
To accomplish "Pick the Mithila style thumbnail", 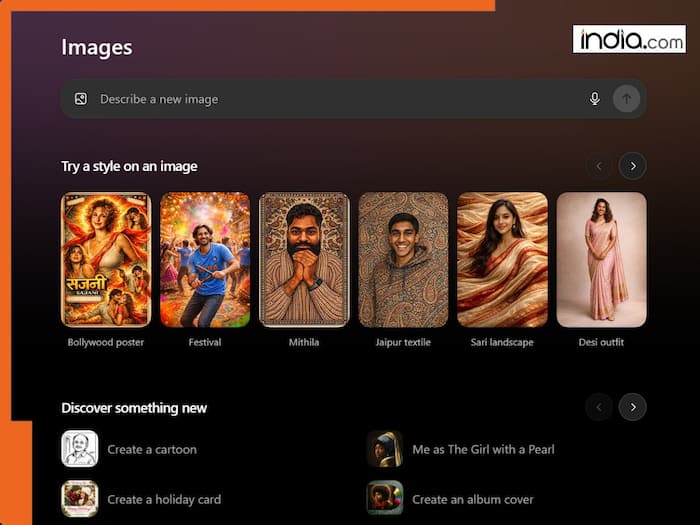I will tap(304, 260).
